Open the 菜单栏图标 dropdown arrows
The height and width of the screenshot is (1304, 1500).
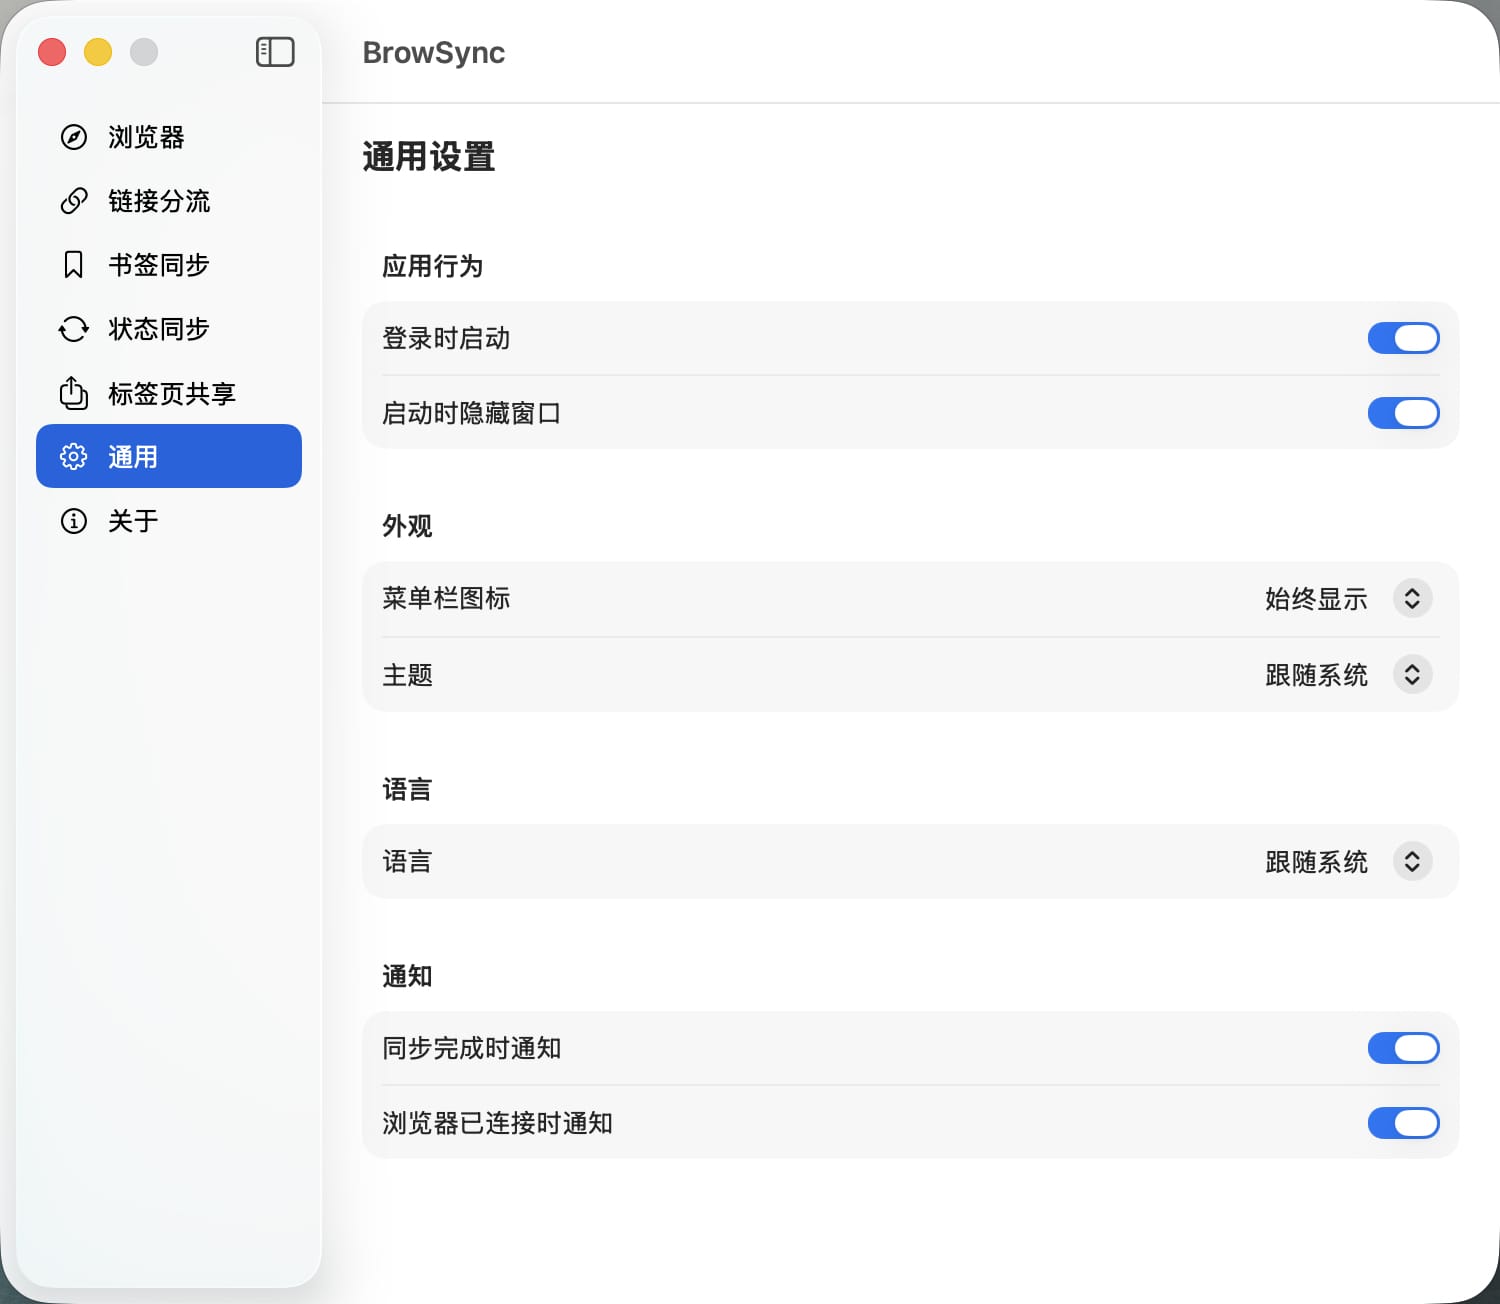tap(1412, 599)
